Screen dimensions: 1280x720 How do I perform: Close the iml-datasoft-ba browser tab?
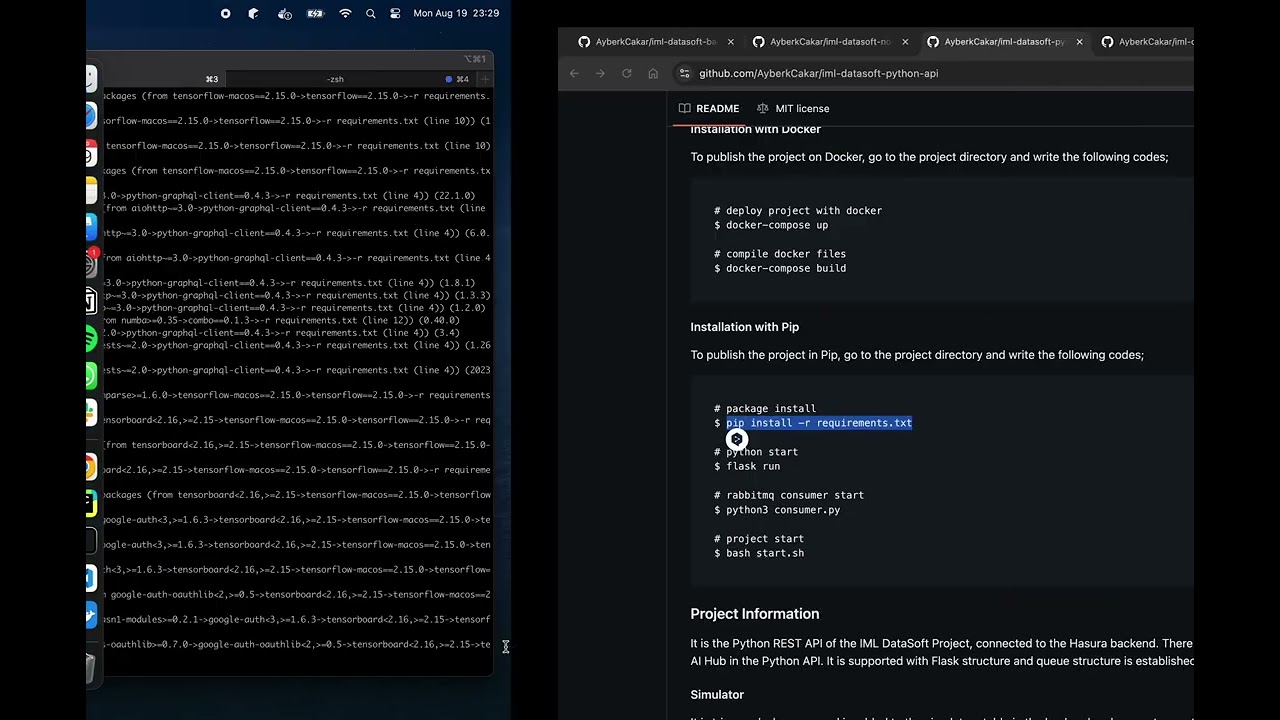[x=730, y=42]
